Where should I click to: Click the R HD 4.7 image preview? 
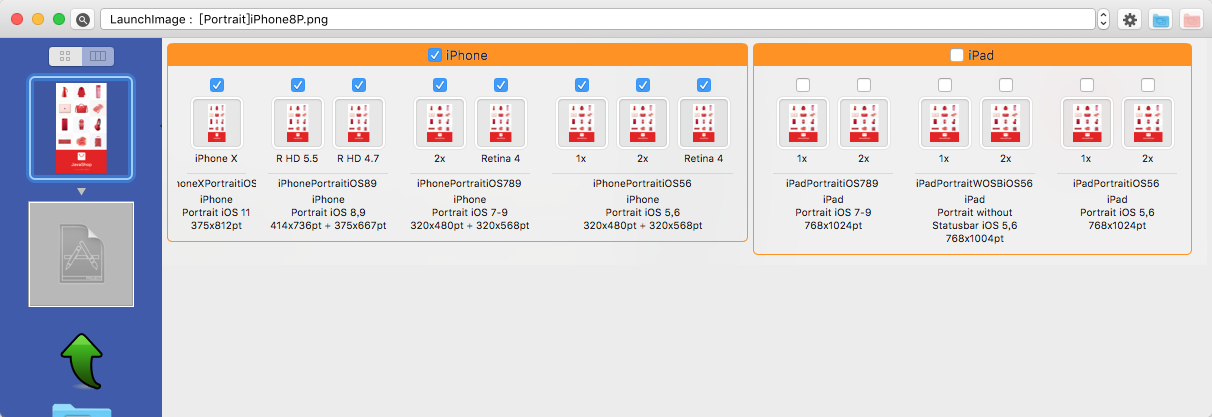point(359,122)
